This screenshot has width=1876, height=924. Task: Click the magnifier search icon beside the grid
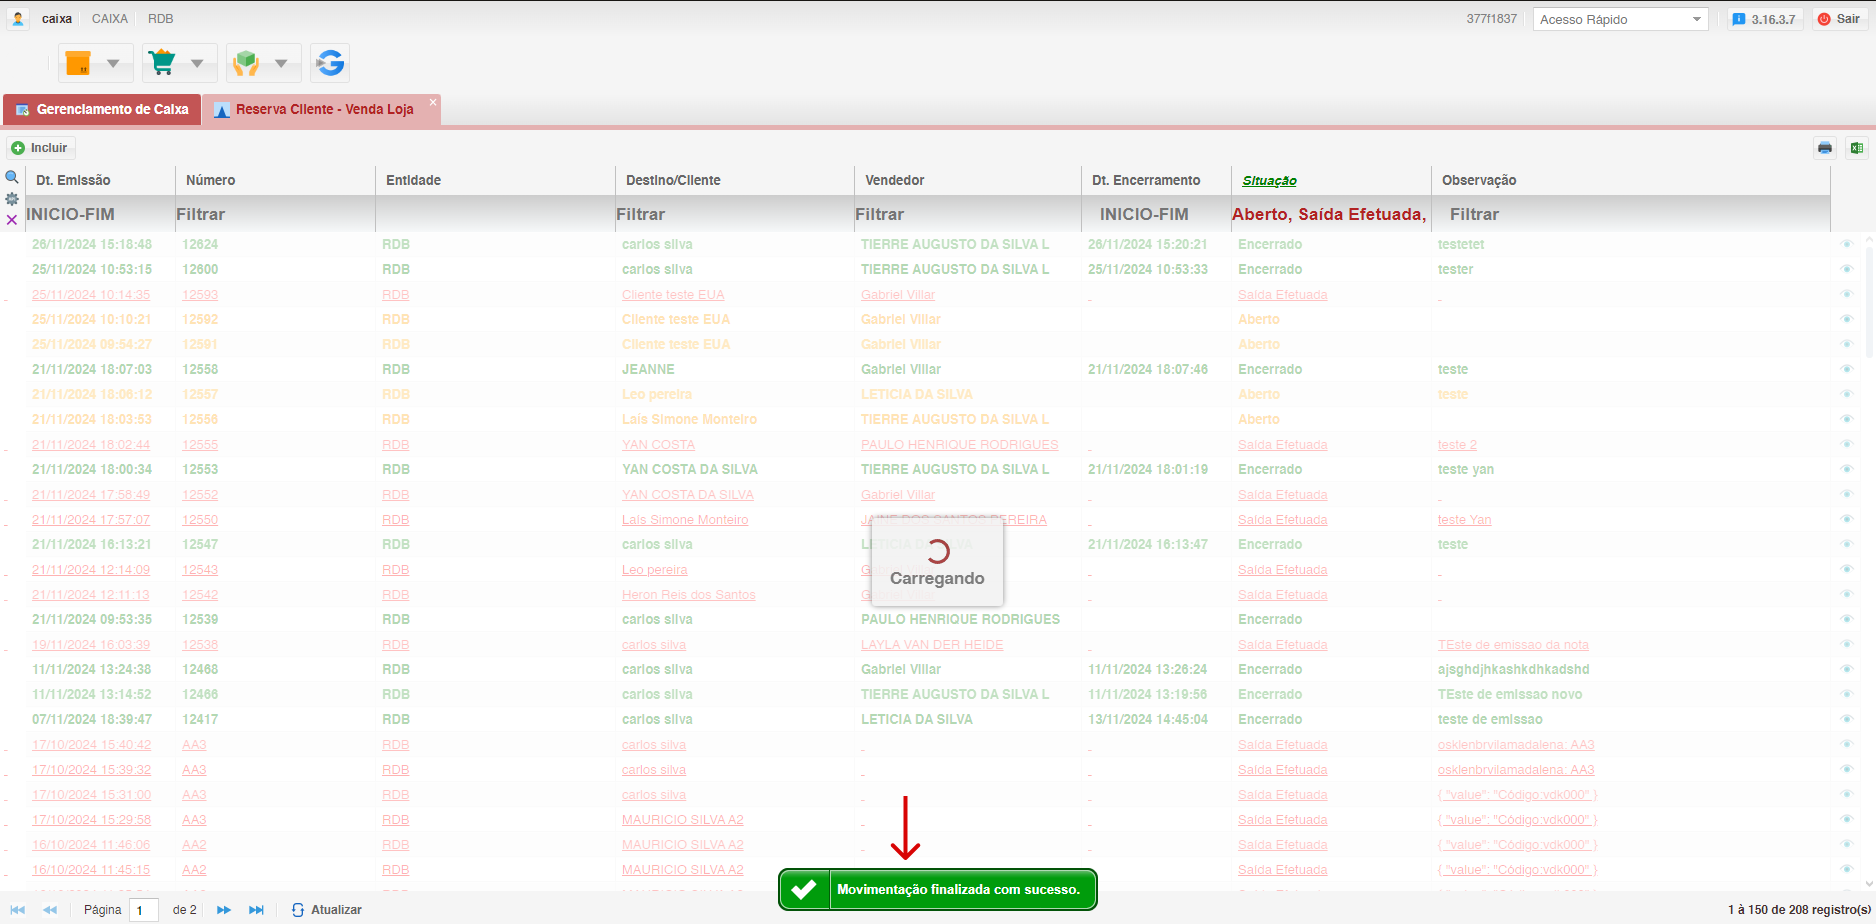click(12, 177)
